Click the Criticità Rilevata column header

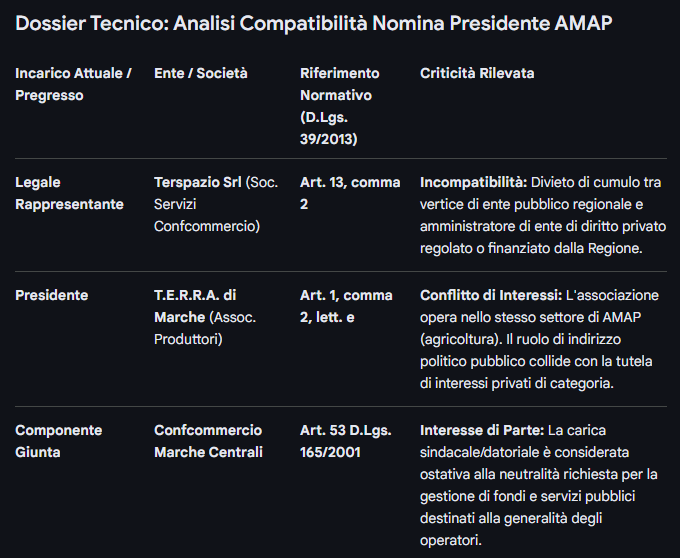point(477,73)
